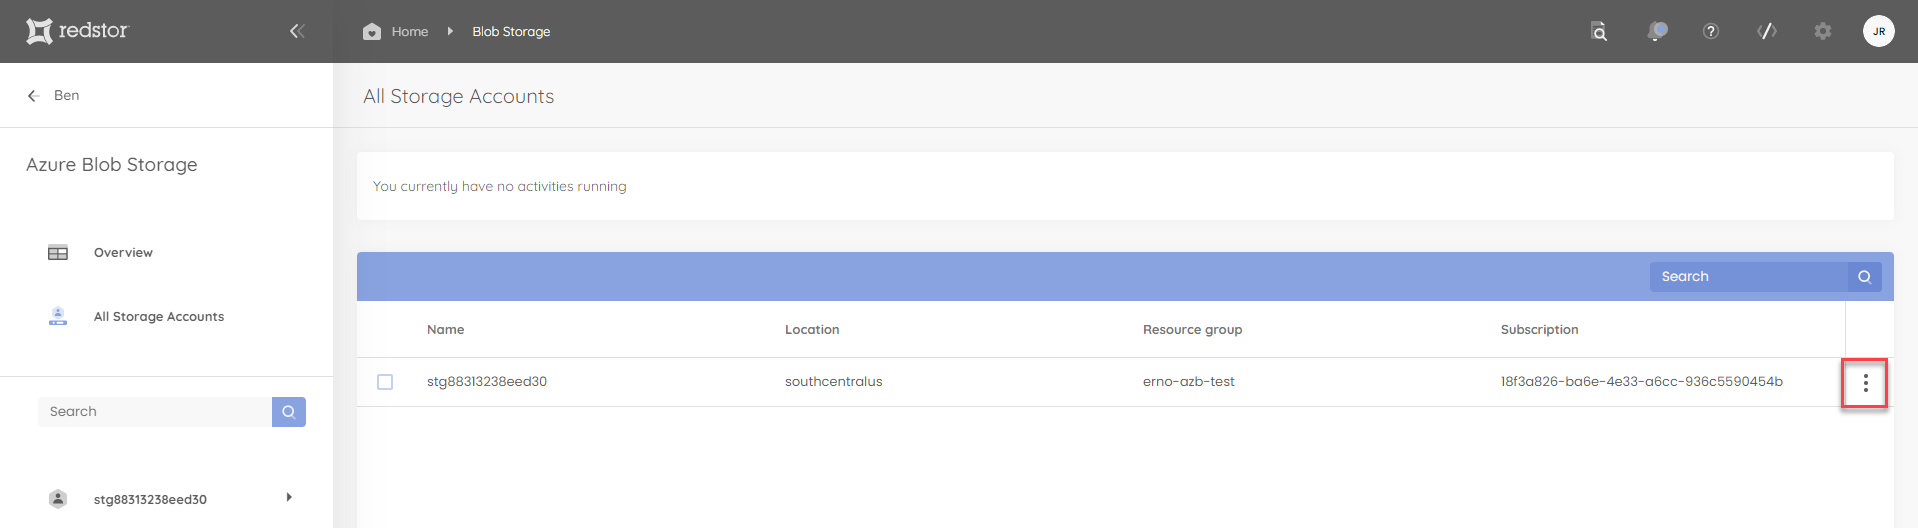The image size is (1918, 528).
Task: Open three-dot row actions menu
Action: (x=1865, y=383)
